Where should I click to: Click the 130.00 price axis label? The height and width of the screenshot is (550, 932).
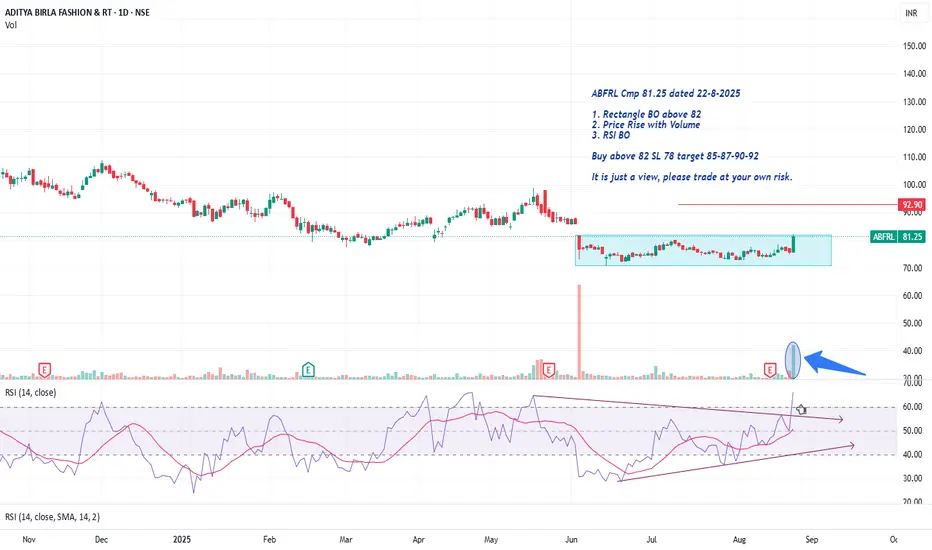point(914,102)
